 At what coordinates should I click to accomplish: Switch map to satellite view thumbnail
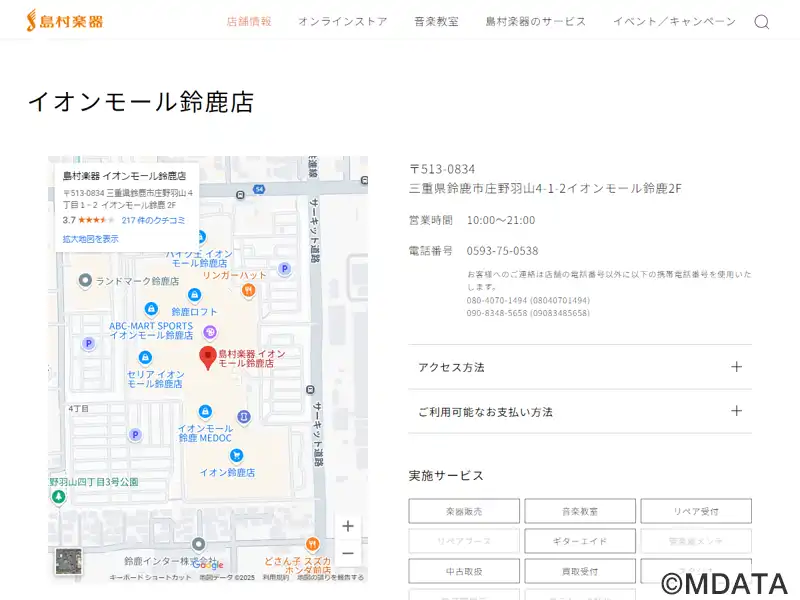coord(68,562)
